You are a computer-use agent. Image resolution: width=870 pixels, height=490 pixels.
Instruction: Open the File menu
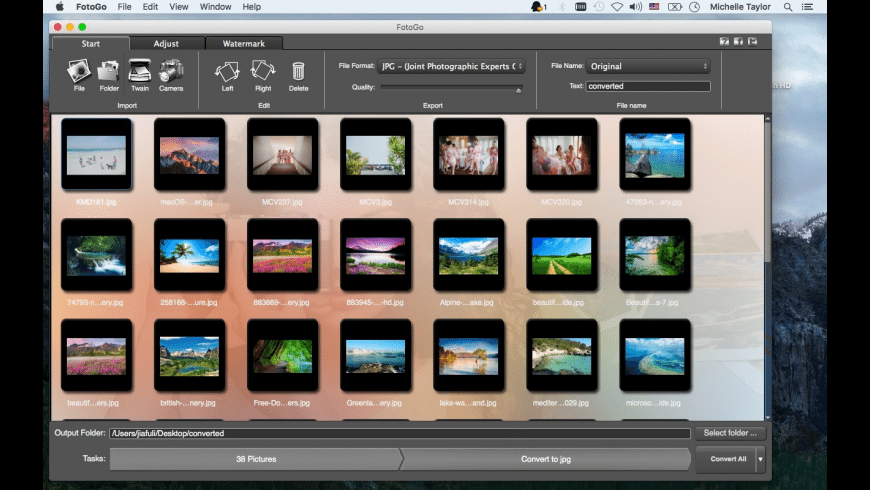point(124,7)
